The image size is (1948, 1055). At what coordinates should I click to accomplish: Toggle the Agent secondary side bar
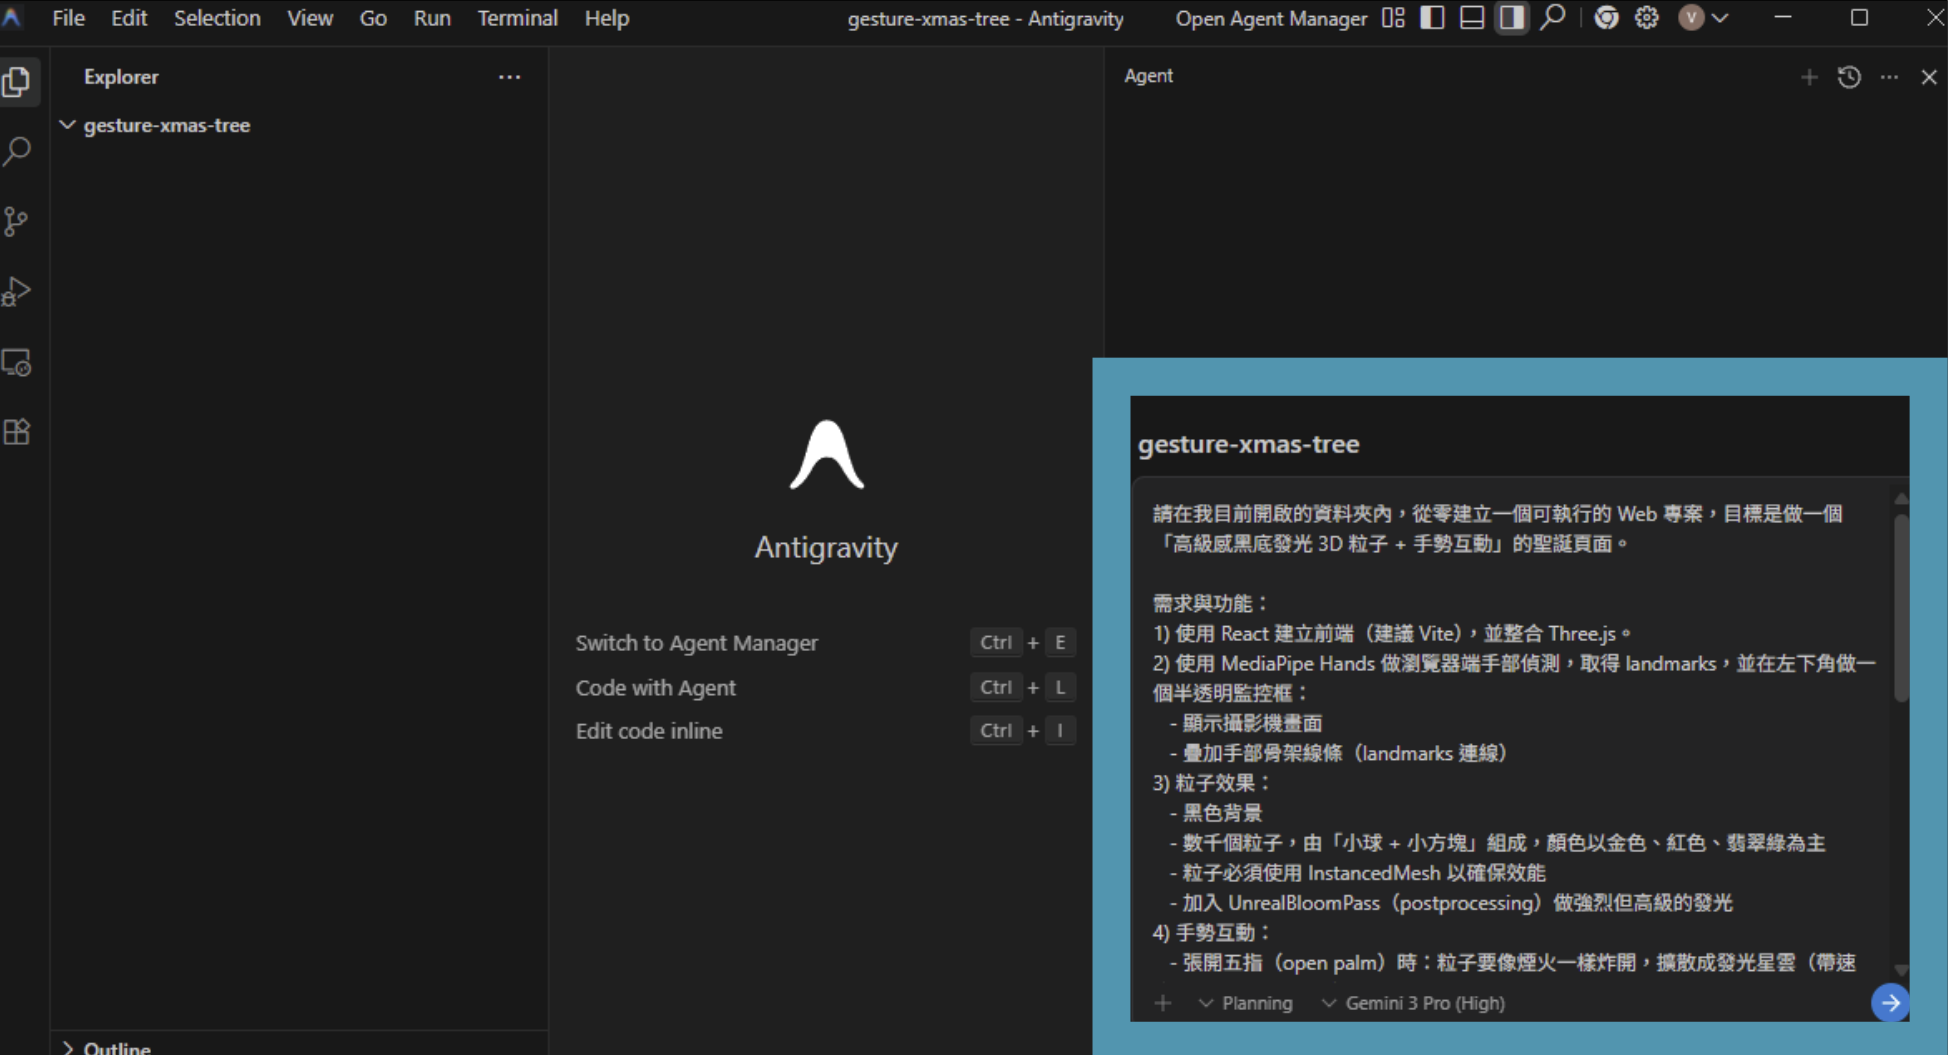[x=1512, y=18]
